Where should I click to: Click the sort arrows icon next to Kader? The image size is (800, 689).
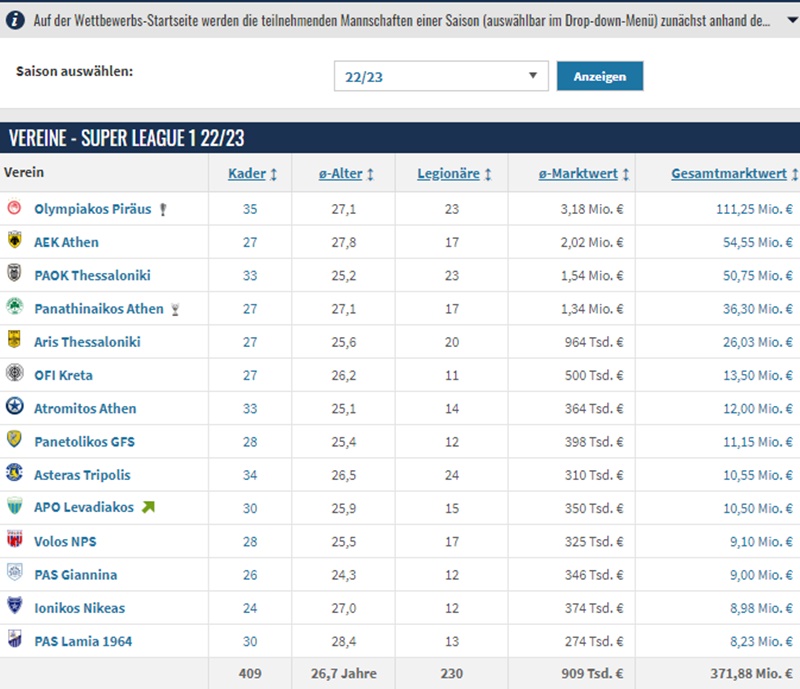tap(273, 175)
